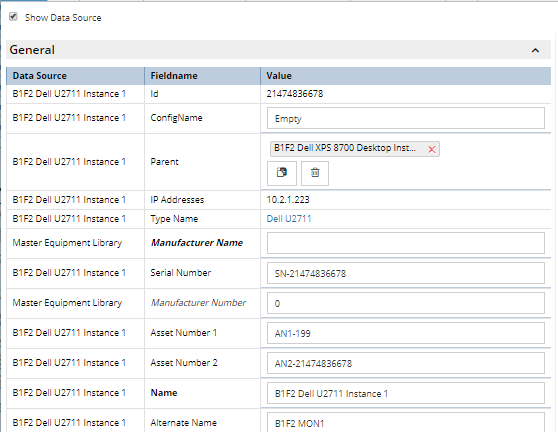Open the Dell U2711 type name link
This screenshot has width=558, height=436.
[289, 219]
